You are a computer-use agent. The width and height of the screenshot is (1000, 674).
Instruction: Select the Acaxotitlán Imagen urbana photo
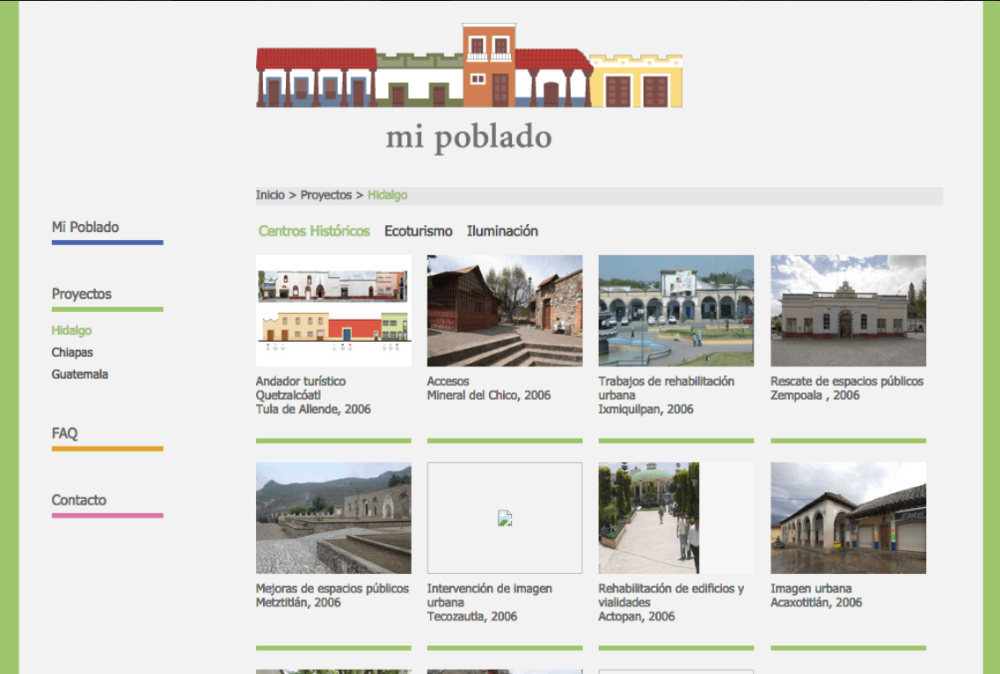pos(848,518)
